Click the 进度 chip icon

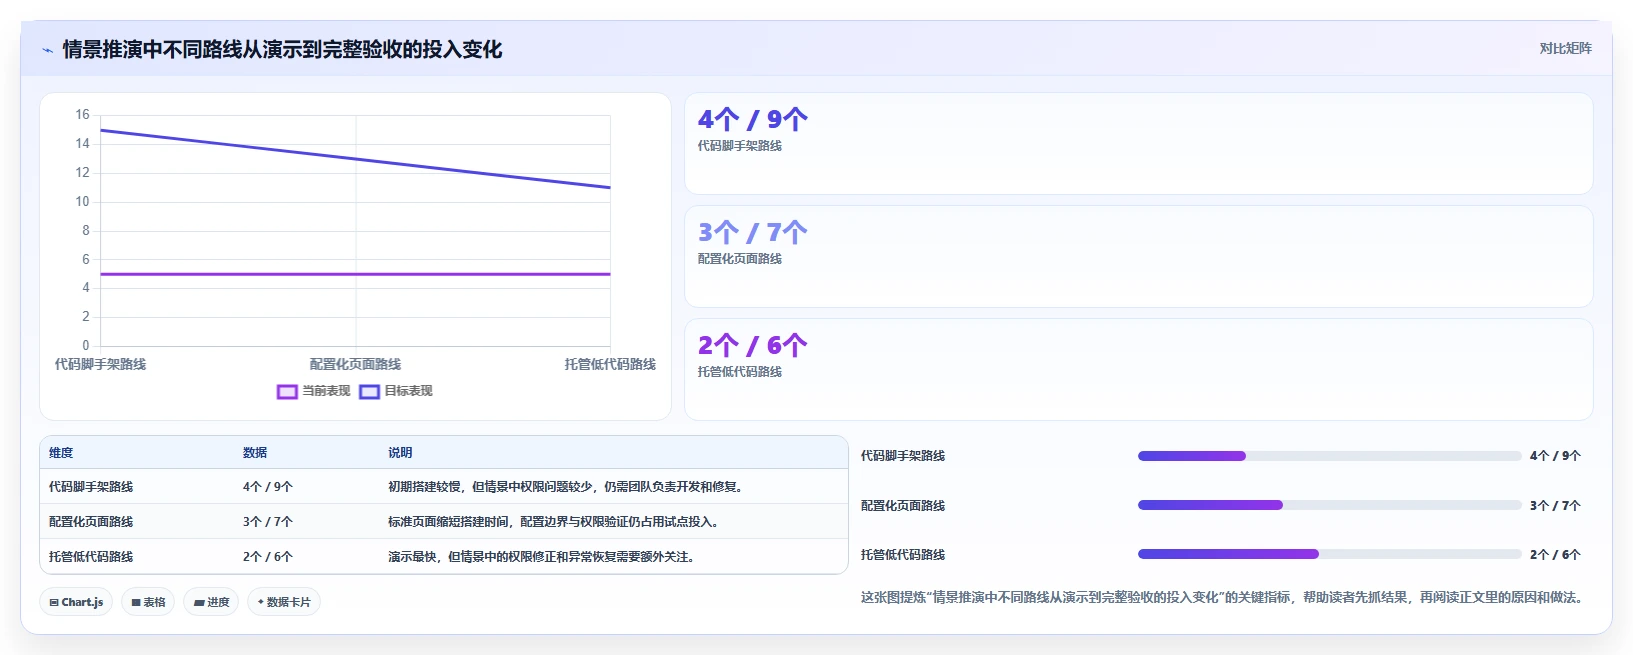pyautogui.click(x=199, y=603)
